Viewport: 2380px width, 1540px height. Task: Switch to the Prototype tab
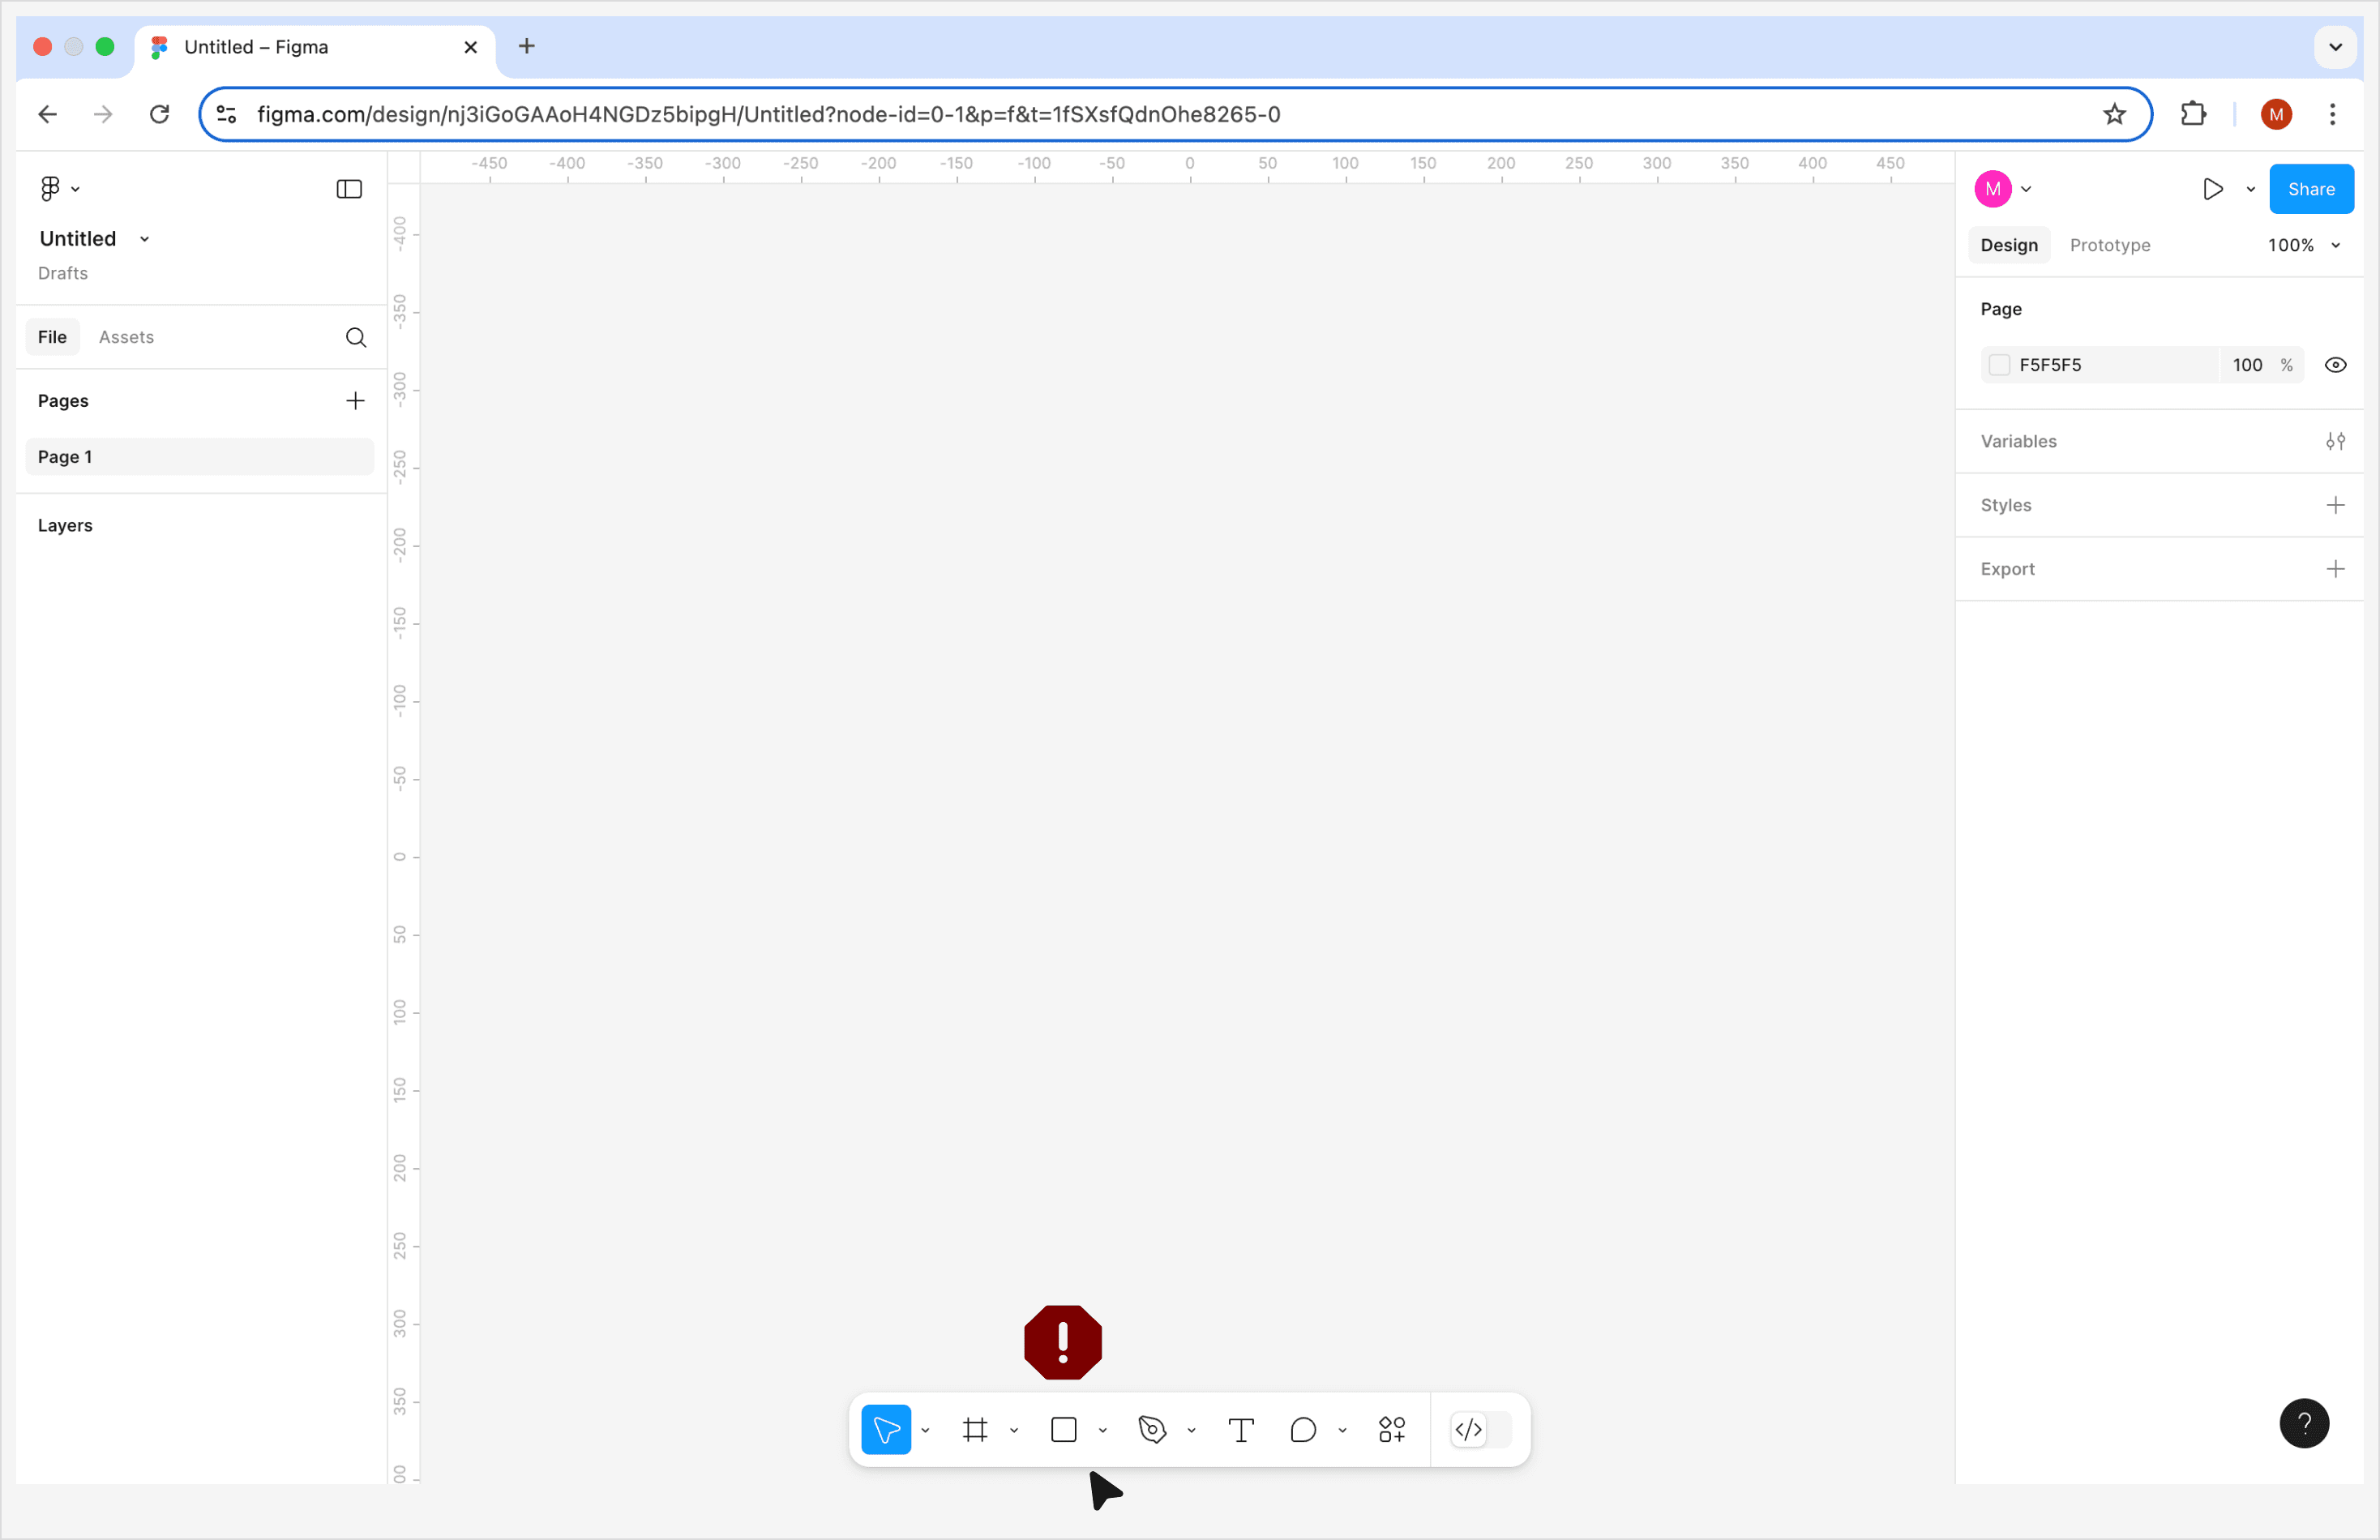pos(2109,245)
